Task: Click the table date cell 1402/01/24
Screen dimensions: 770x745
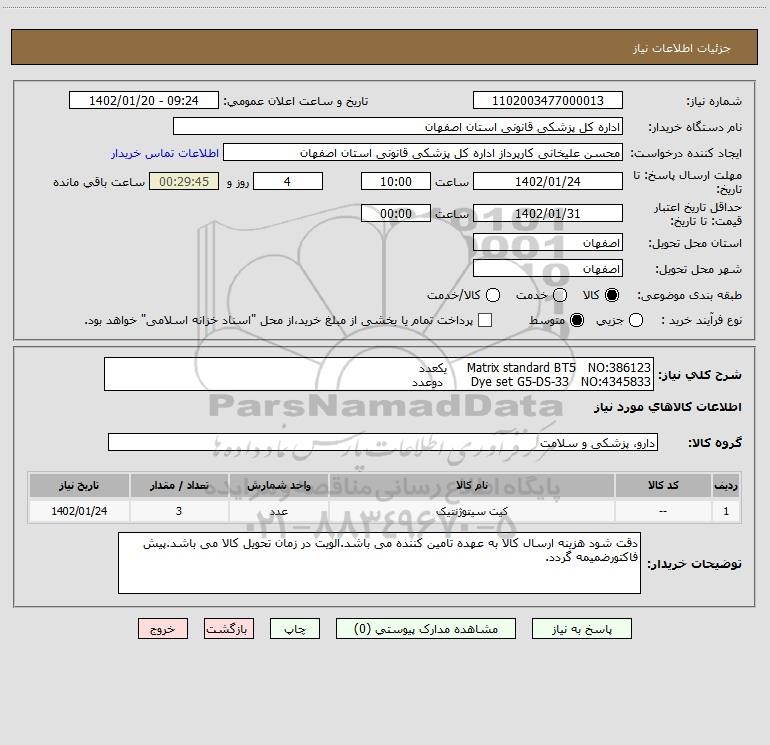Action: click(79, 511)
